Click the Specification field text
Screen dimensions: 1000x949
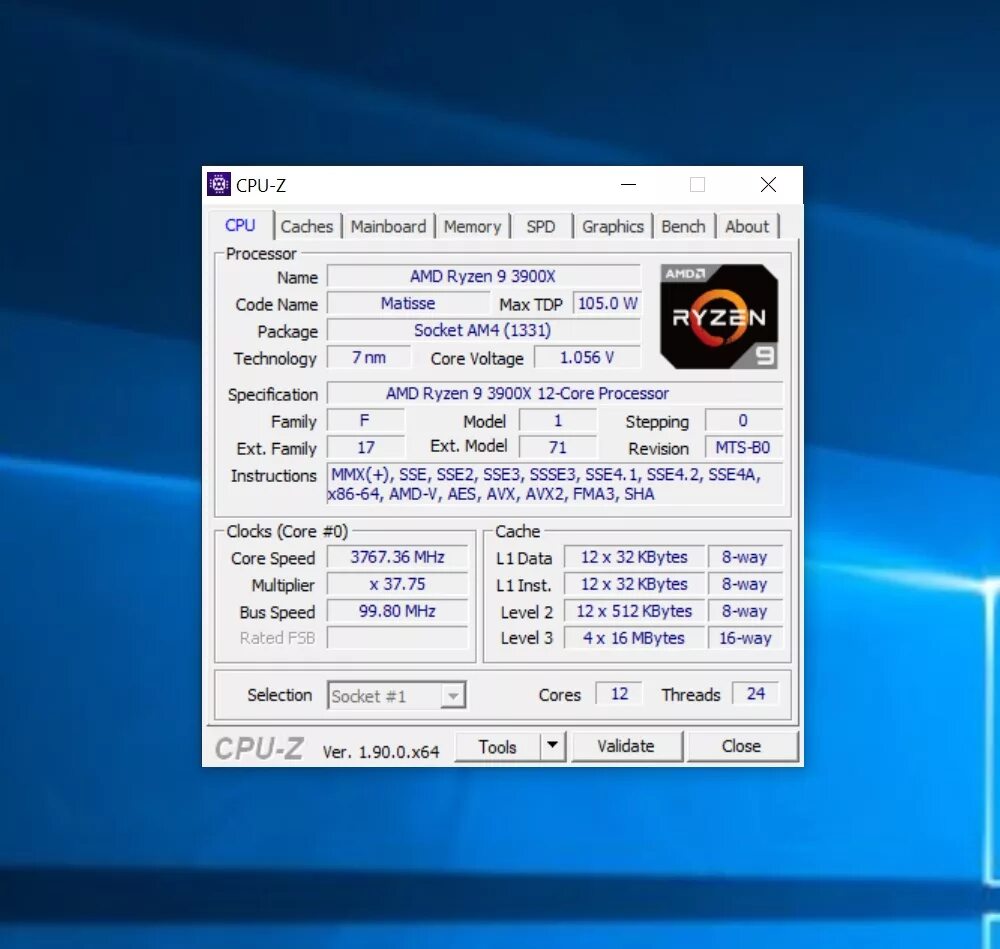pyautogui.click(x=554, y=394)
